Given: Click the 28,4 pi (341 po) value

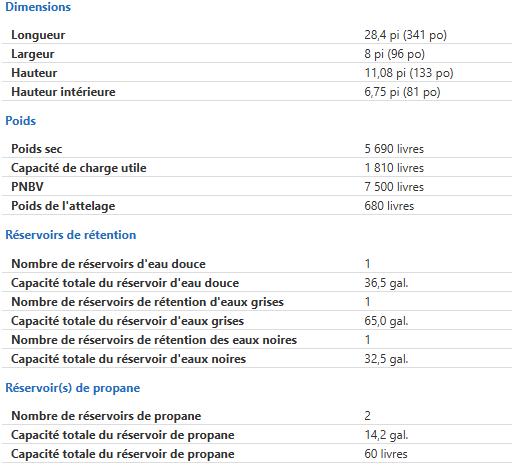Looking at the screenshot, I should [x=405, y=35].
